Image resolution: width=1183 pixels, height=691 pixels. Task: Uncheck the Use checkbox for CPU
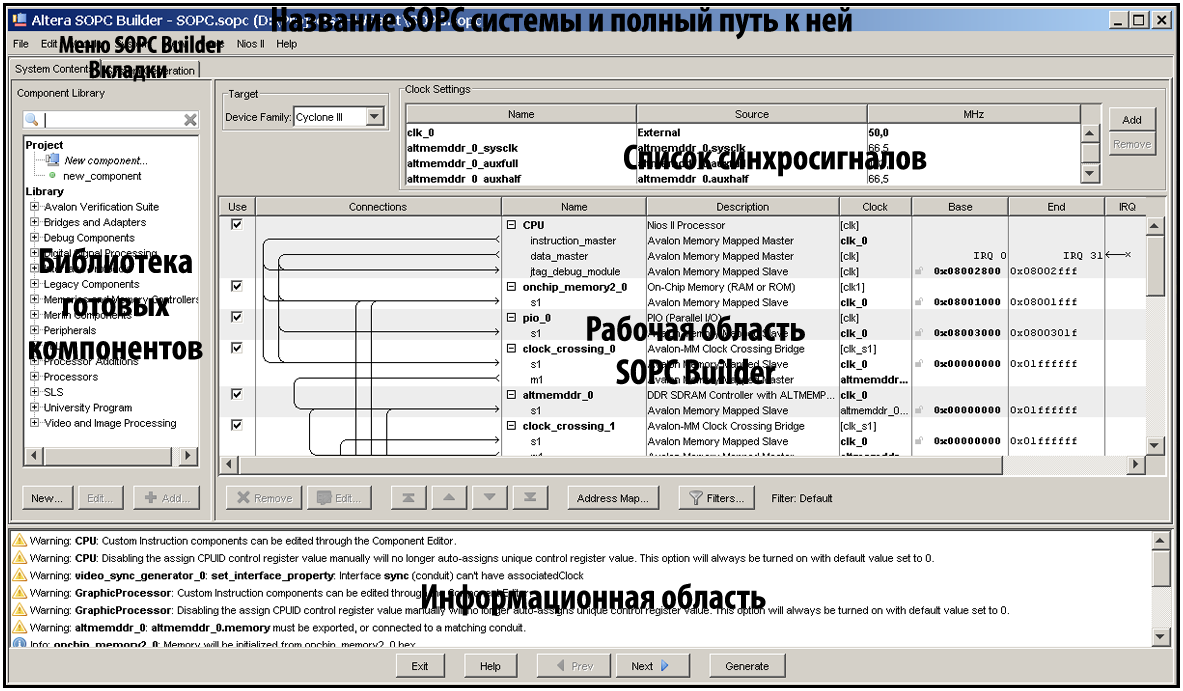[x=237, y=225]
